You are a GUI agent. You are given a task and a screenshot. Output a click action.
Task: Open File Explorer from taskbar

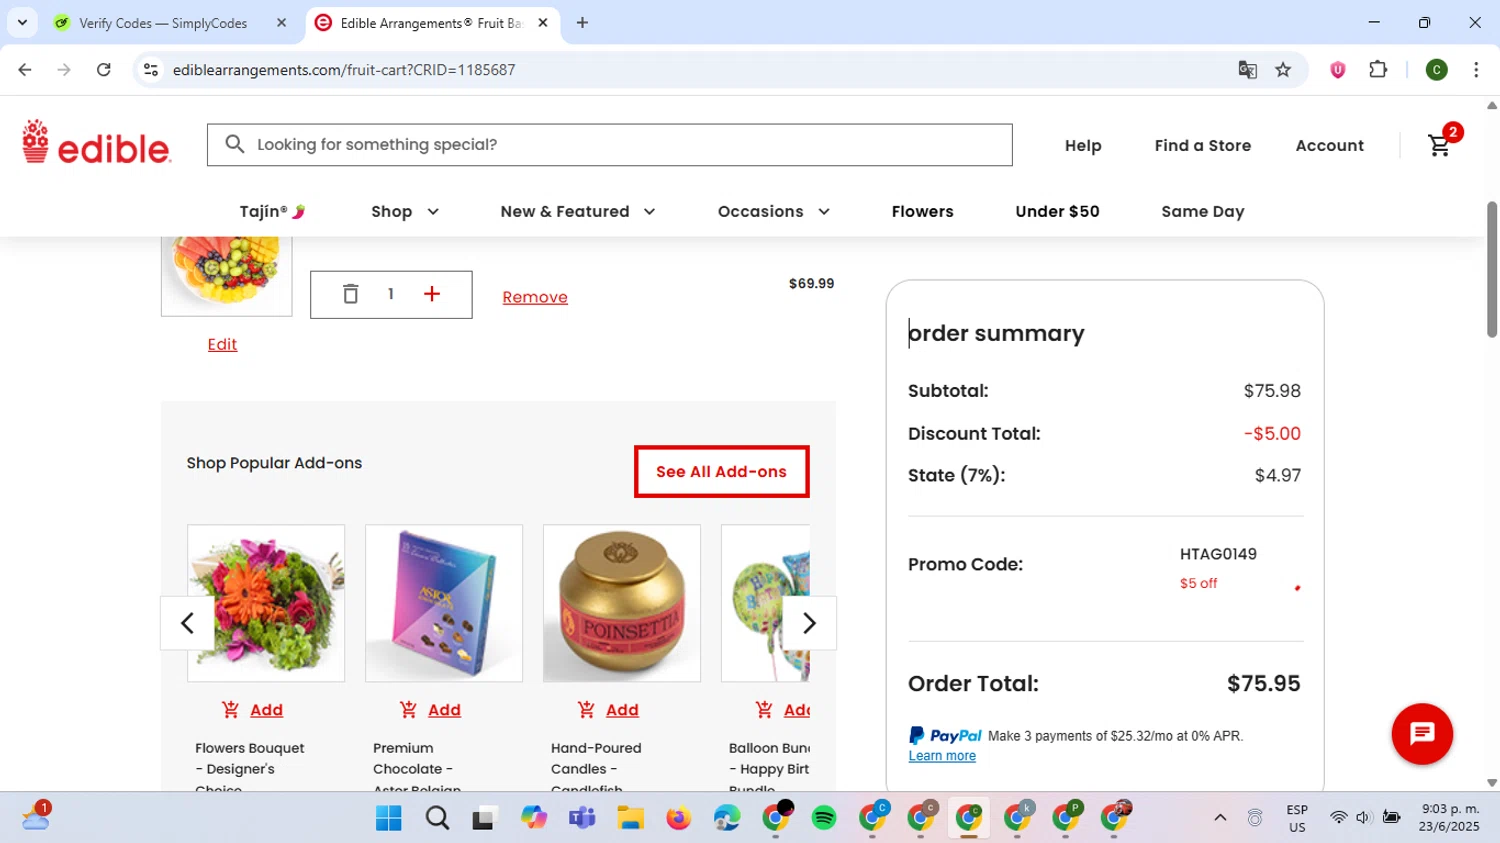[630, 818]
